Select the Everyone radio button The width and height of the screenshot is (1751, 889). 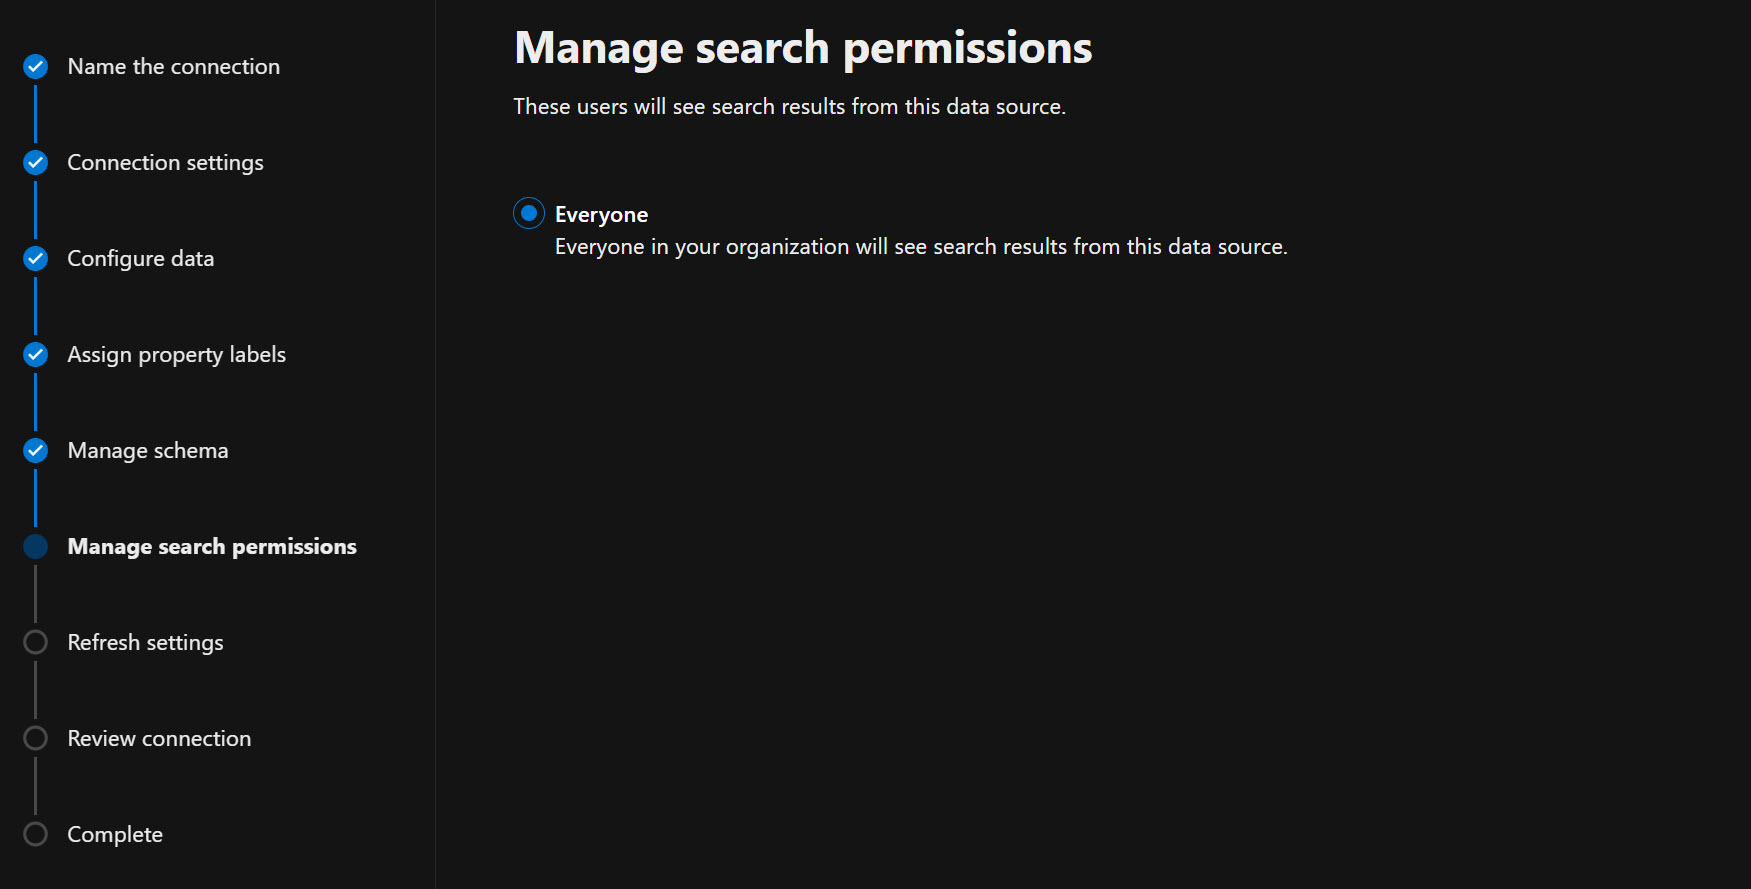pyautogui.click(x=529, y=213)
